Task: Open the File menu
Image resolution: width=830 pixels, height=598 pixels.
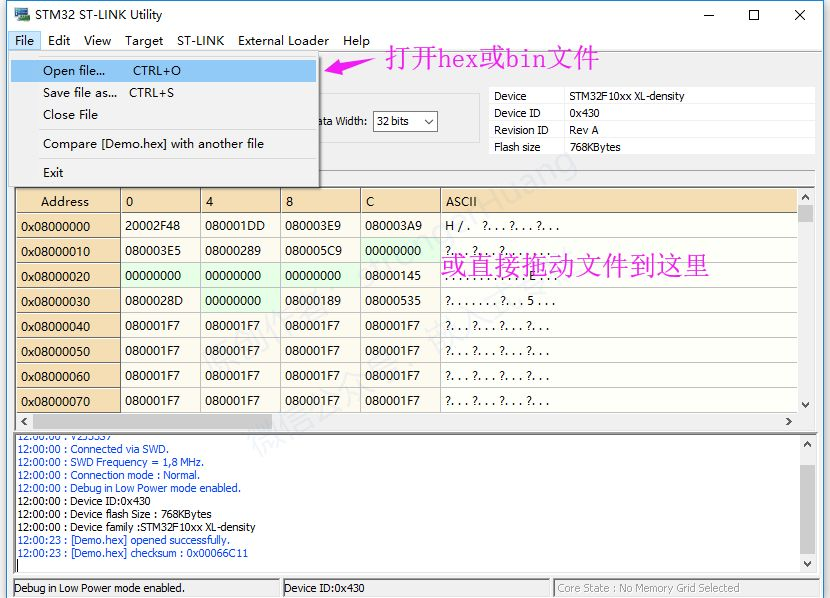Action: [x=24, y=41]
